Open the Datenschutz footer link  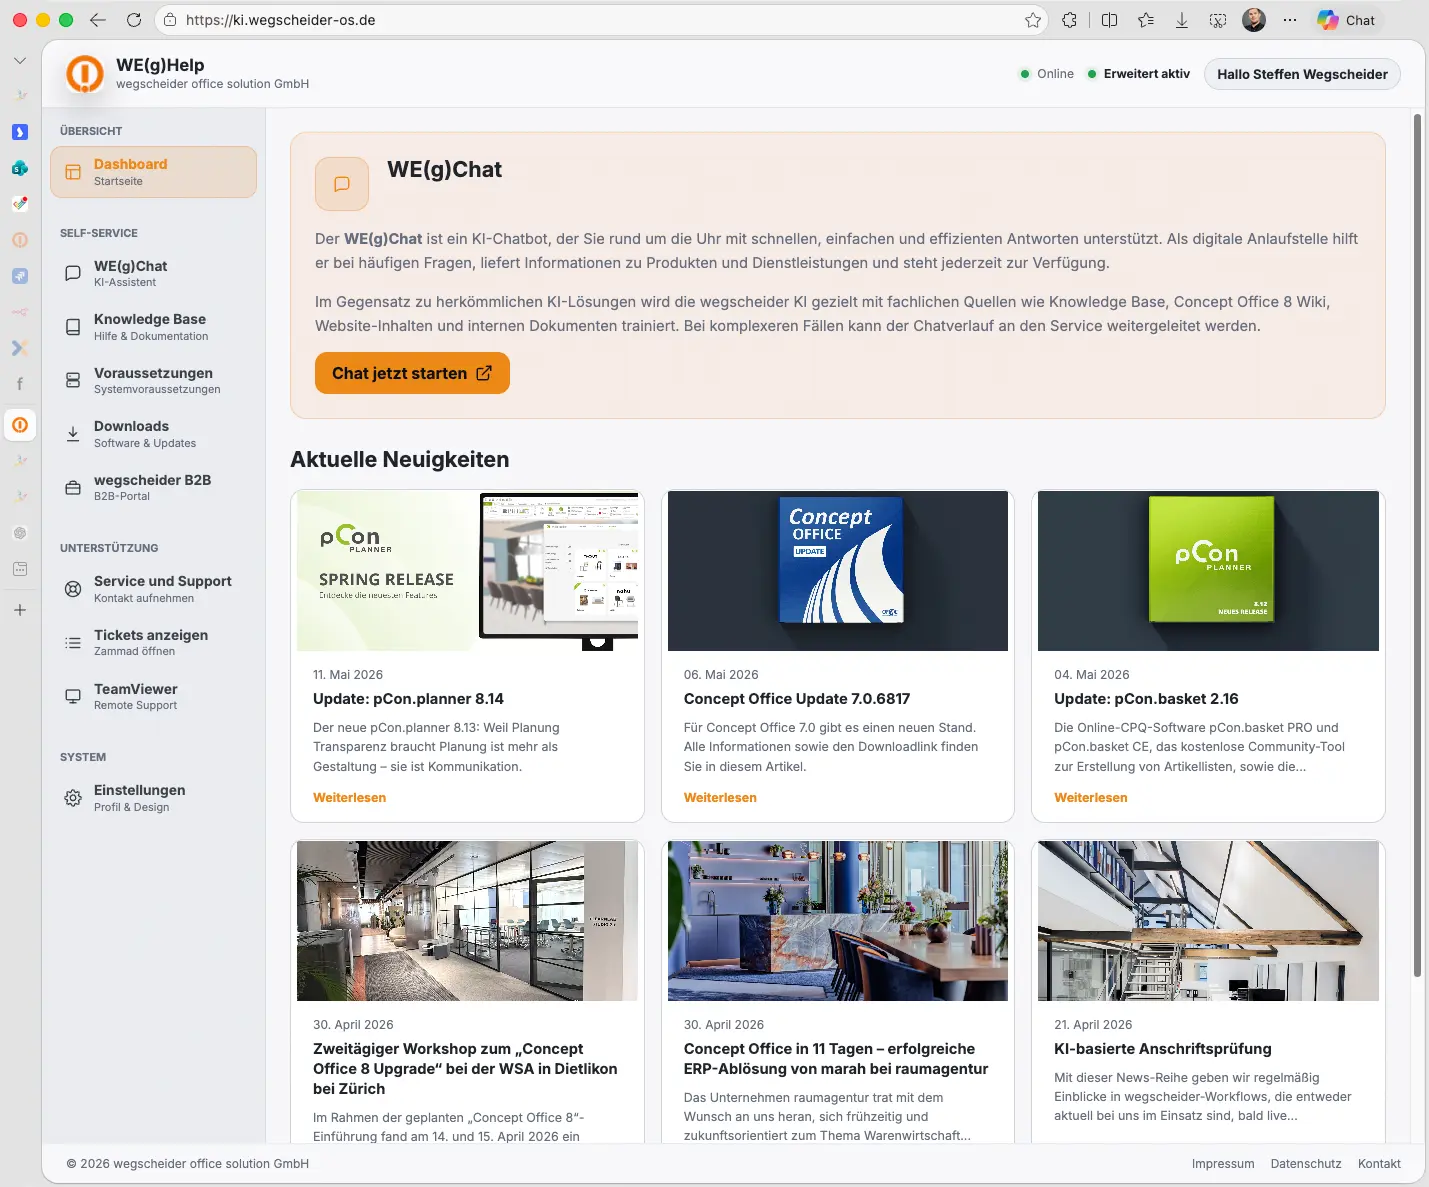pos(1306,1164)
